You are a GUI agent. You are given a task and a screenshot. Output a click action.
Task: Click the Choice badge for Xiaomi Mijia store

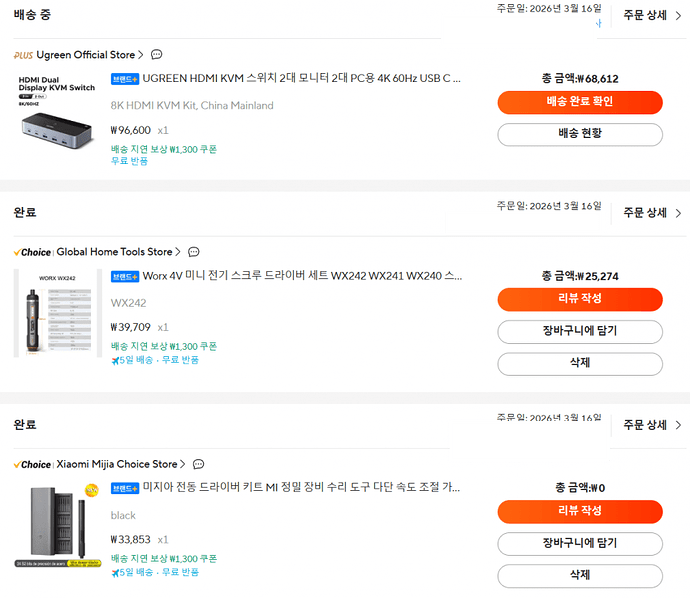[32, 464]
